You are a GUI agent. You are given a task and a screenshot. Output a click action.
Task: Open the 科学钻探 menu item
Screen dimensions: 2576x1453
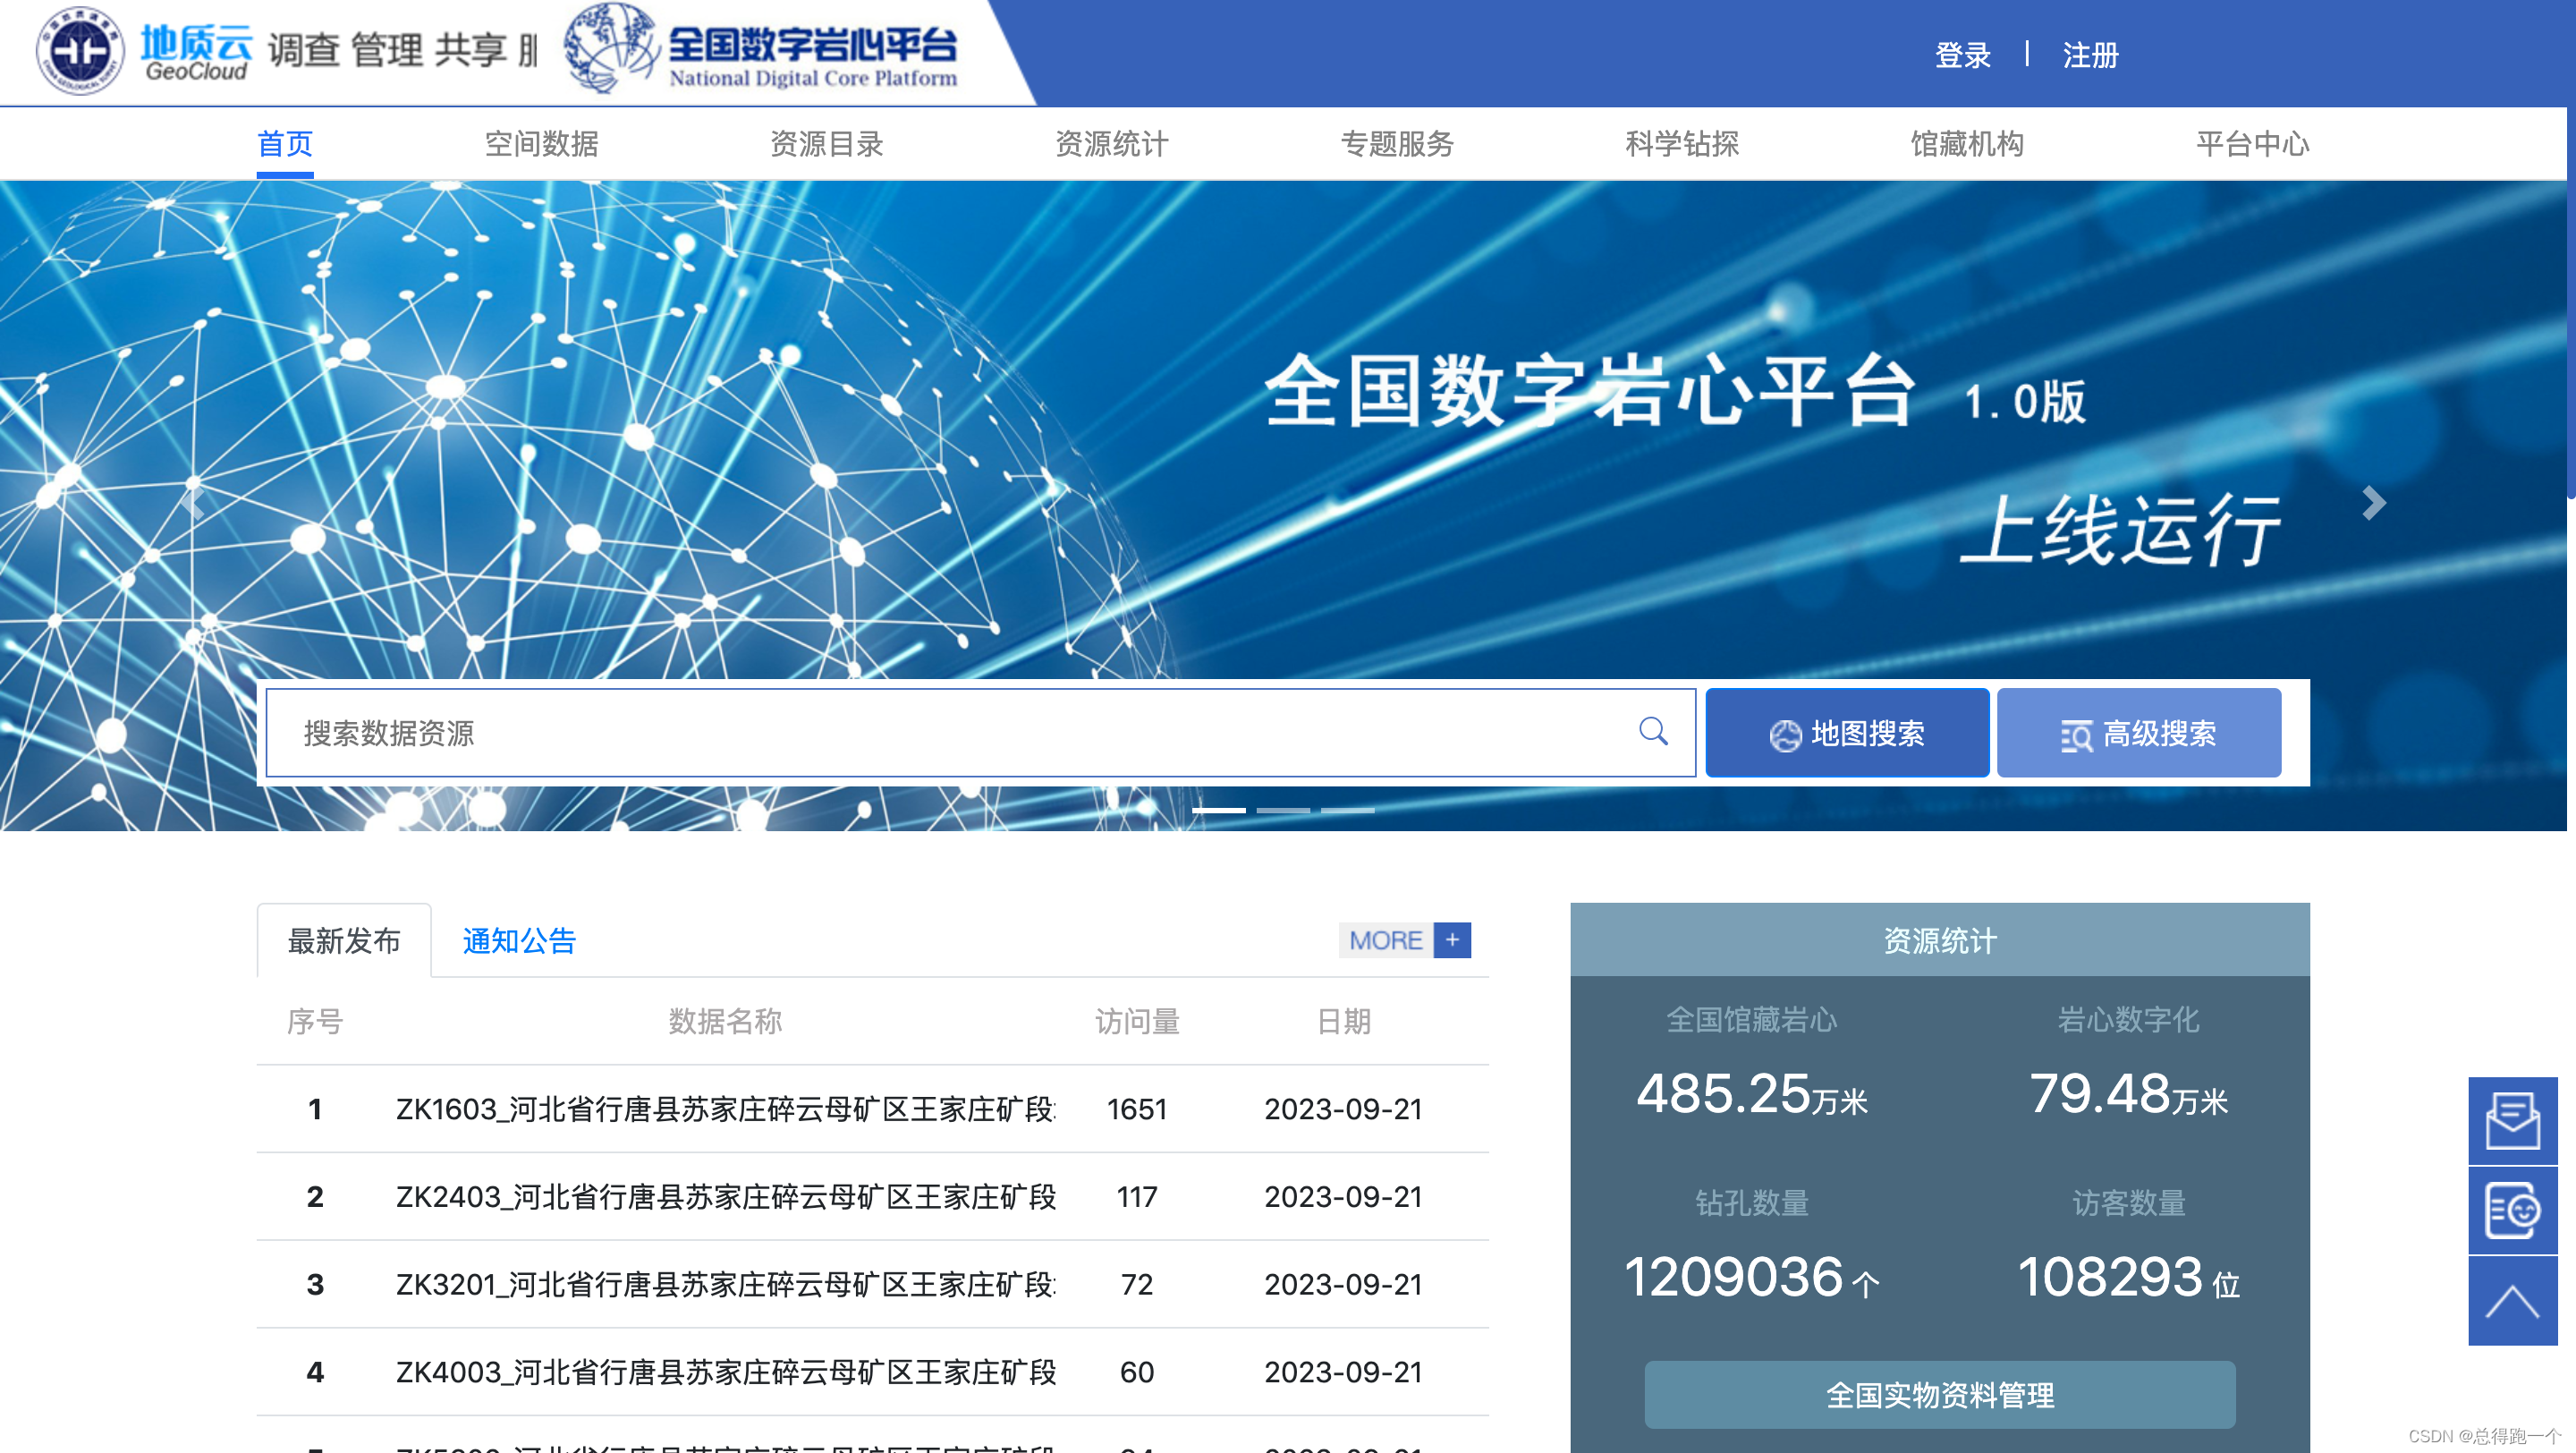click(x=1681, y=144)
